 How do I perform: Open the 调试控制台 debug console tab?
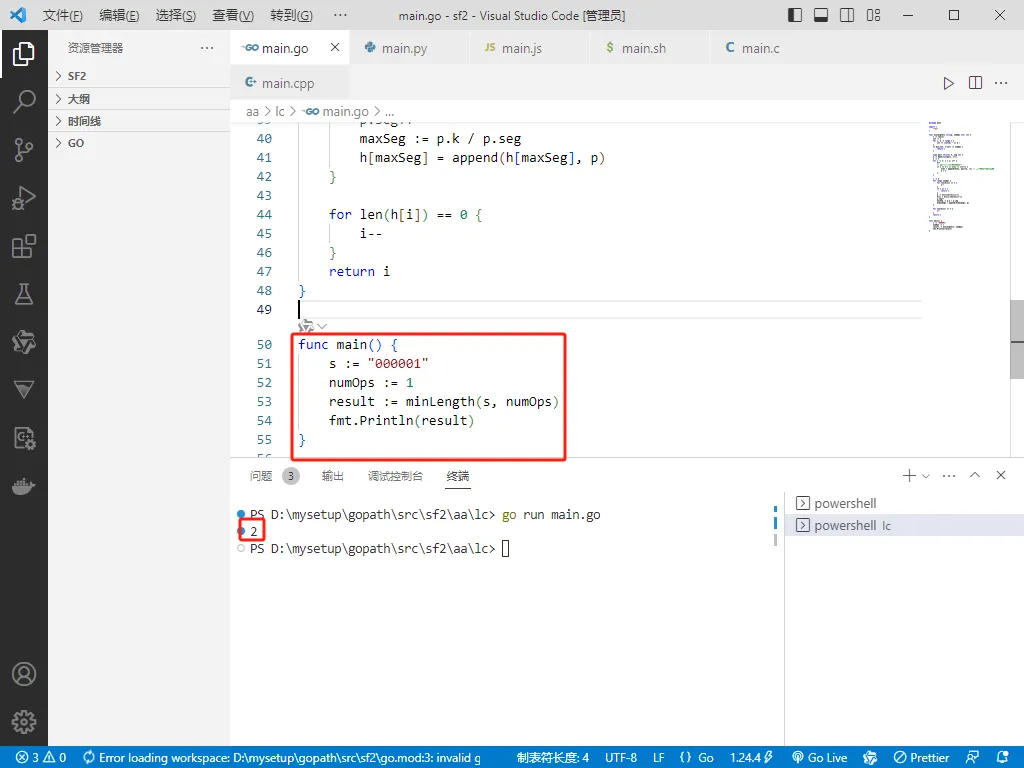point(395,476)
